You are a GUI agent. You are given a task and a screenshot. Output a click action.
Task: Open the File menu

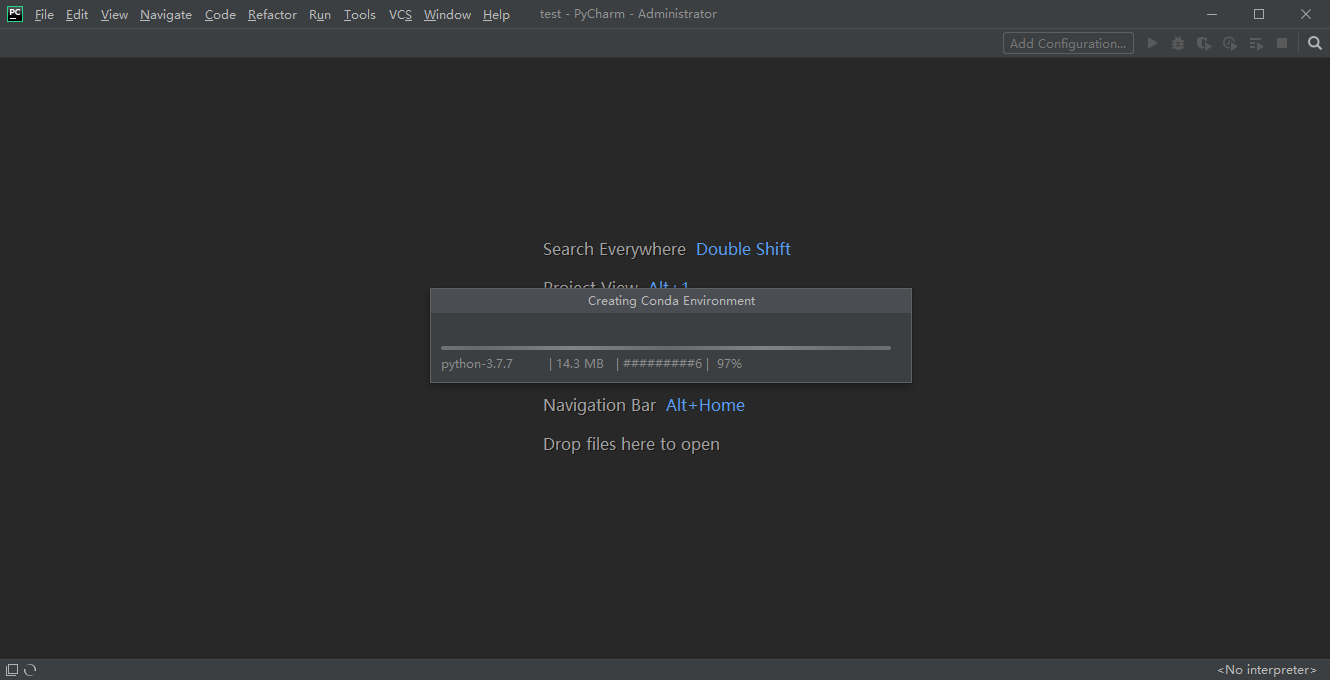click(x=44, y=14)
